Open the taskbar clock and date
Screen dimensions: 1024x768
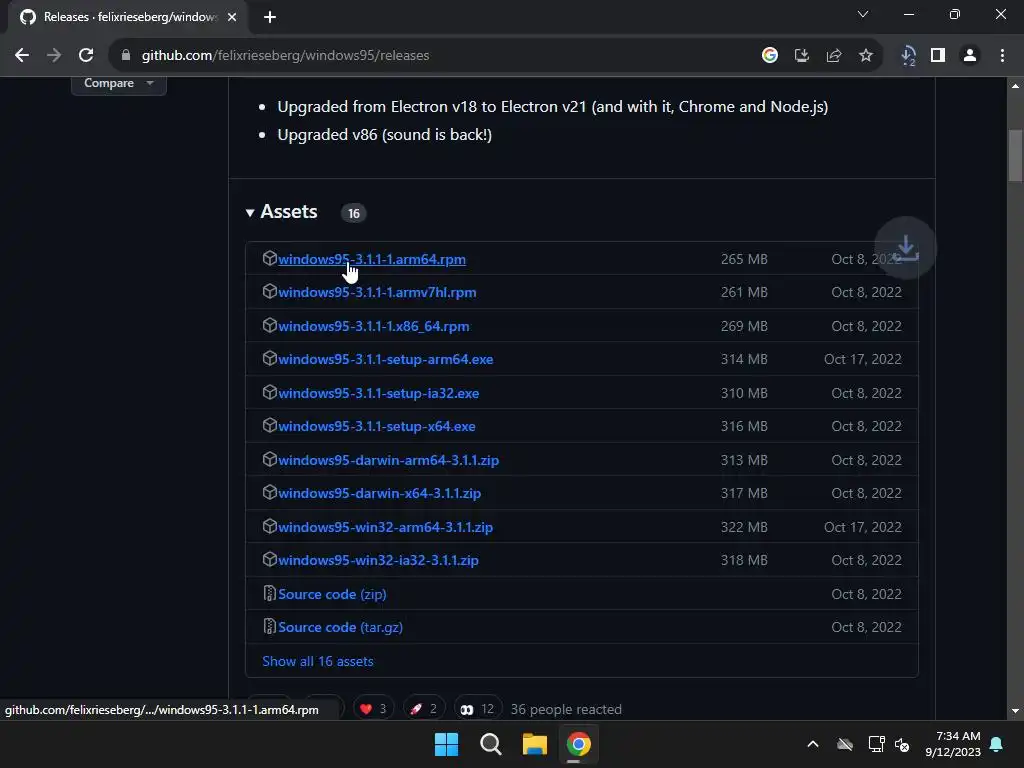coord(953,744)
